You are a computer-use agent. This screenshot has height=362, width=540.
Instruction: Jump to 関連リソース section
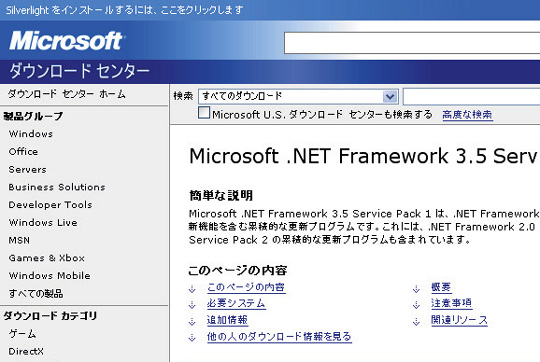(459, 320)
